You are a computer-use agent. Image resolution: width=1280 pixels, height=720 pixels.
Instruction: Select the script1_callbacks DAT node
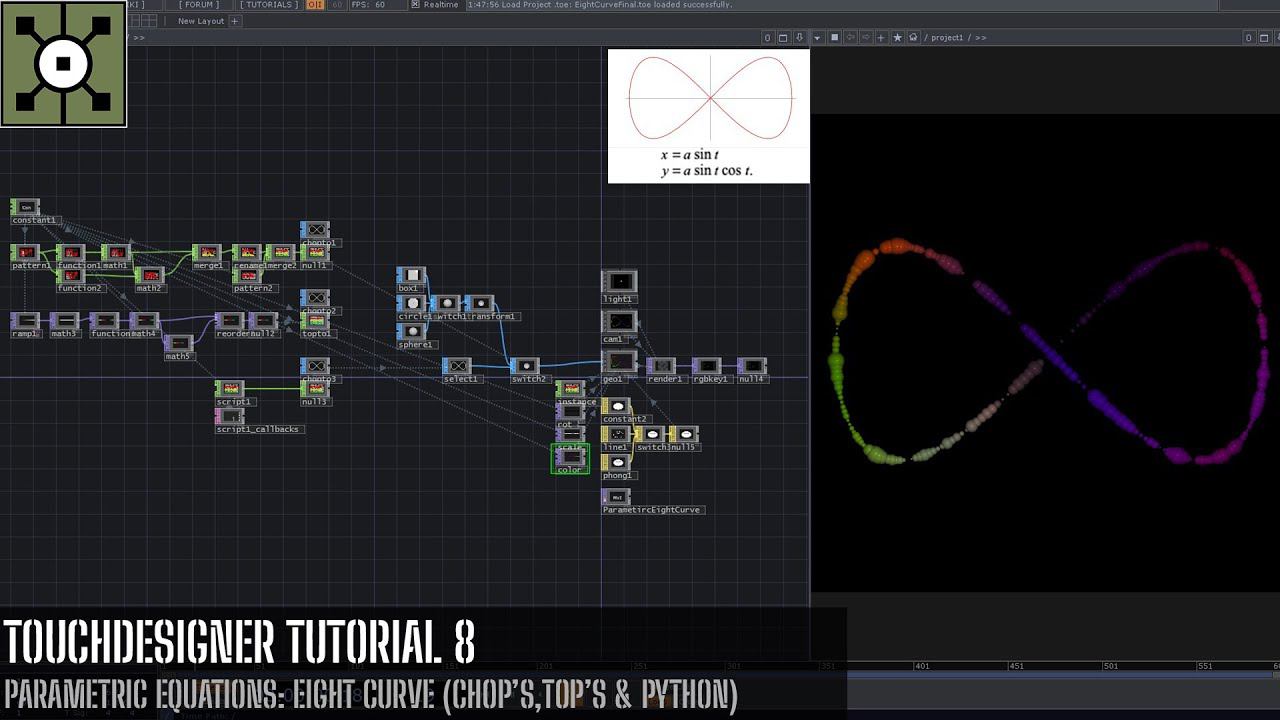coord(230,416)
